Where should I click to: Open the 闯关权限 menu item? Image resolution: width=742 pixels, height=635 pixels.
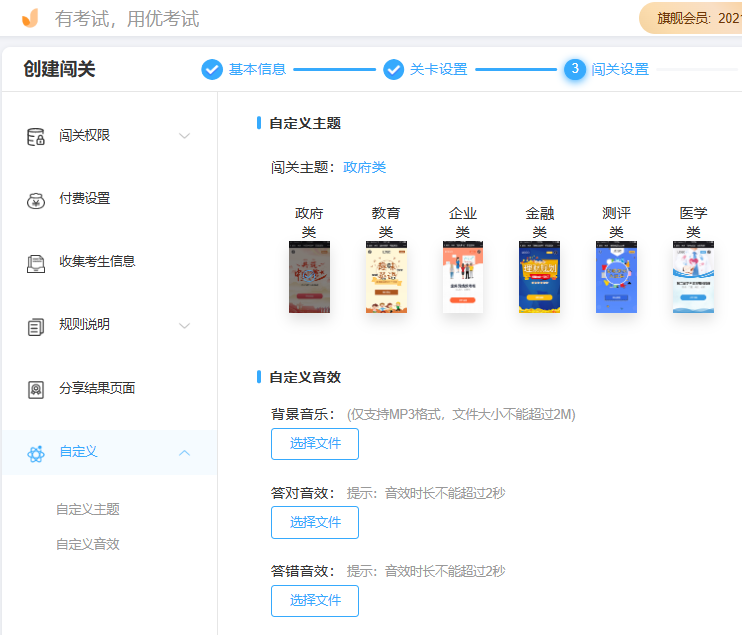point(109,136)
